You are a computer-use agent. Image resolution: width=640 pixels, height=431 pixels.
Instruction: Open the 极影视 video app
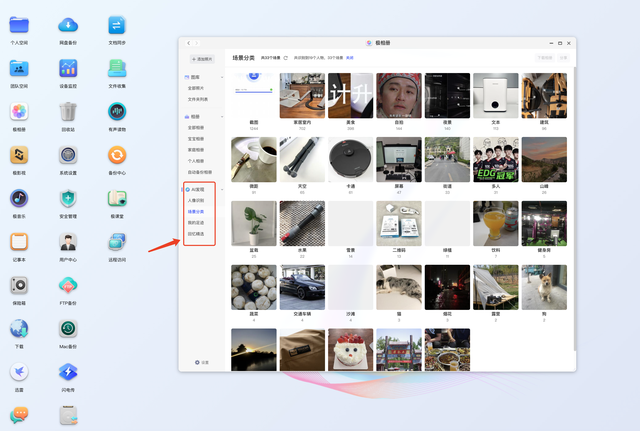coord(19,155)
